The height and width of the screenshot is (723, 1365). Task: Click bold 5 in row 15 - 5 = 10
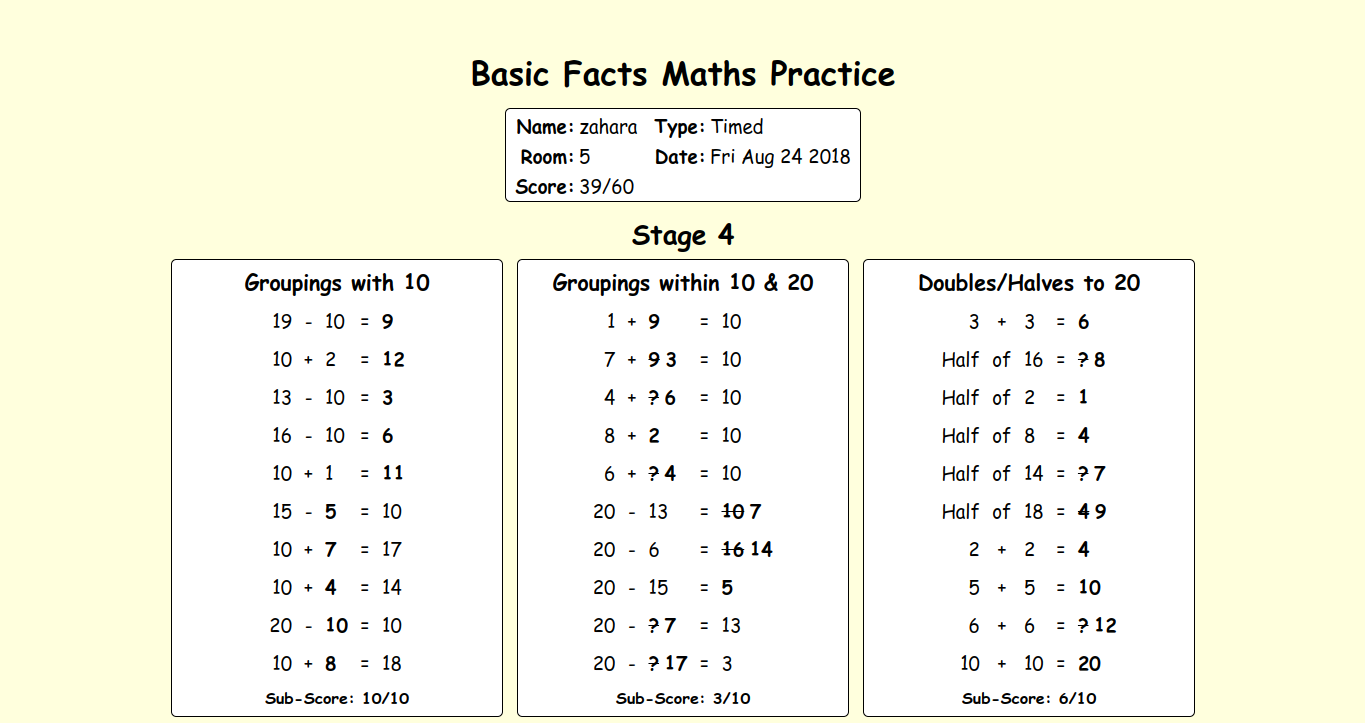click(x=331, y=512)
